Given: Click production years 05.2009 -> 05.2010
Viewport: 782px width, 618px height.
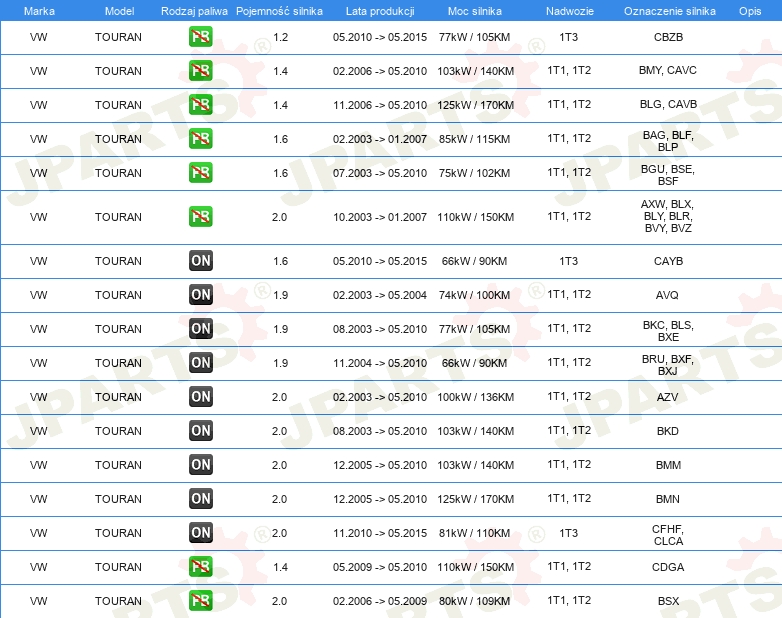Looking at the screenshot, I should coord(380,567).
